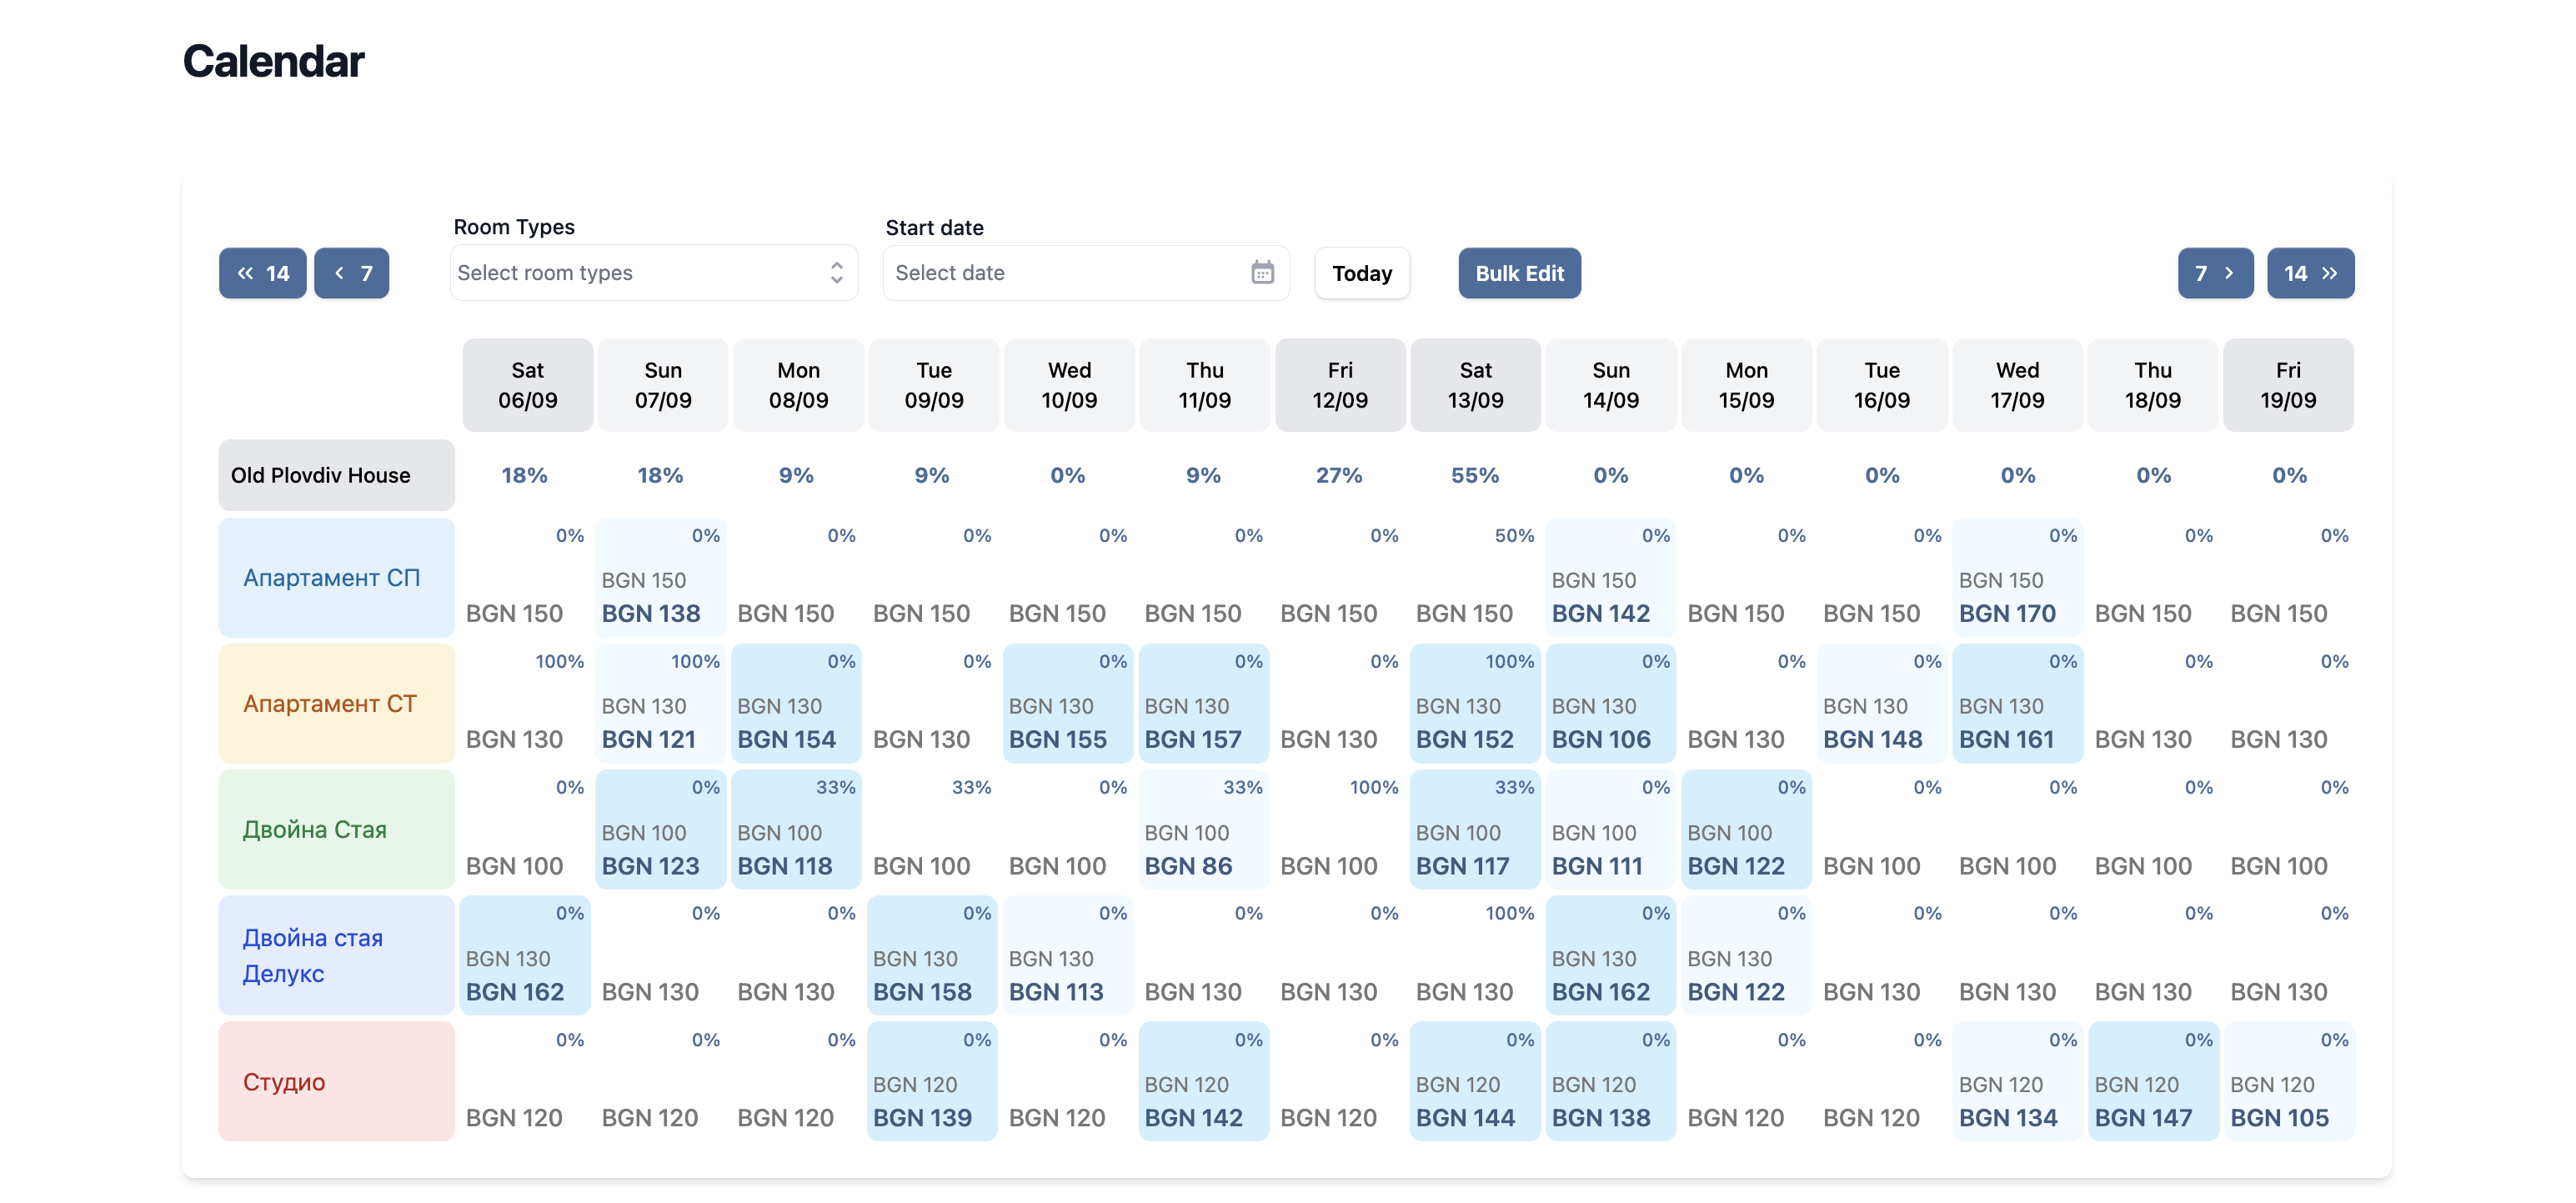The image size is (2576, 1203).
Task: Open the Room Types selector chevrons
Action: coord(836,272)
